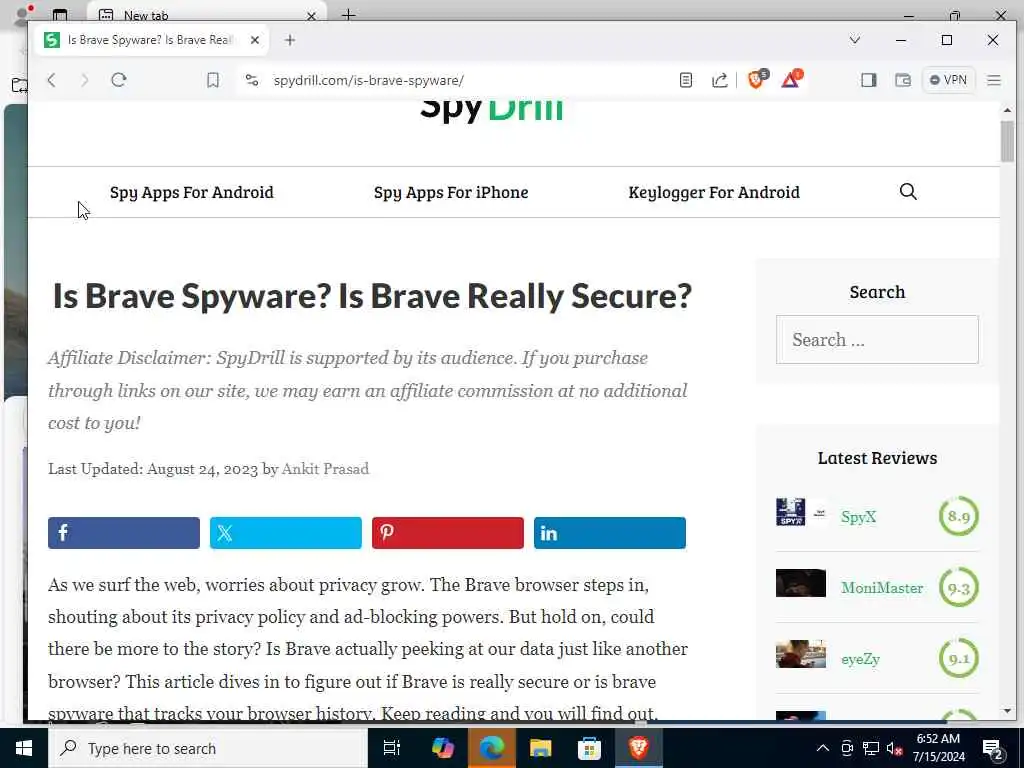
Task: Expand the tab search chevron
Action: click(855, 40)
